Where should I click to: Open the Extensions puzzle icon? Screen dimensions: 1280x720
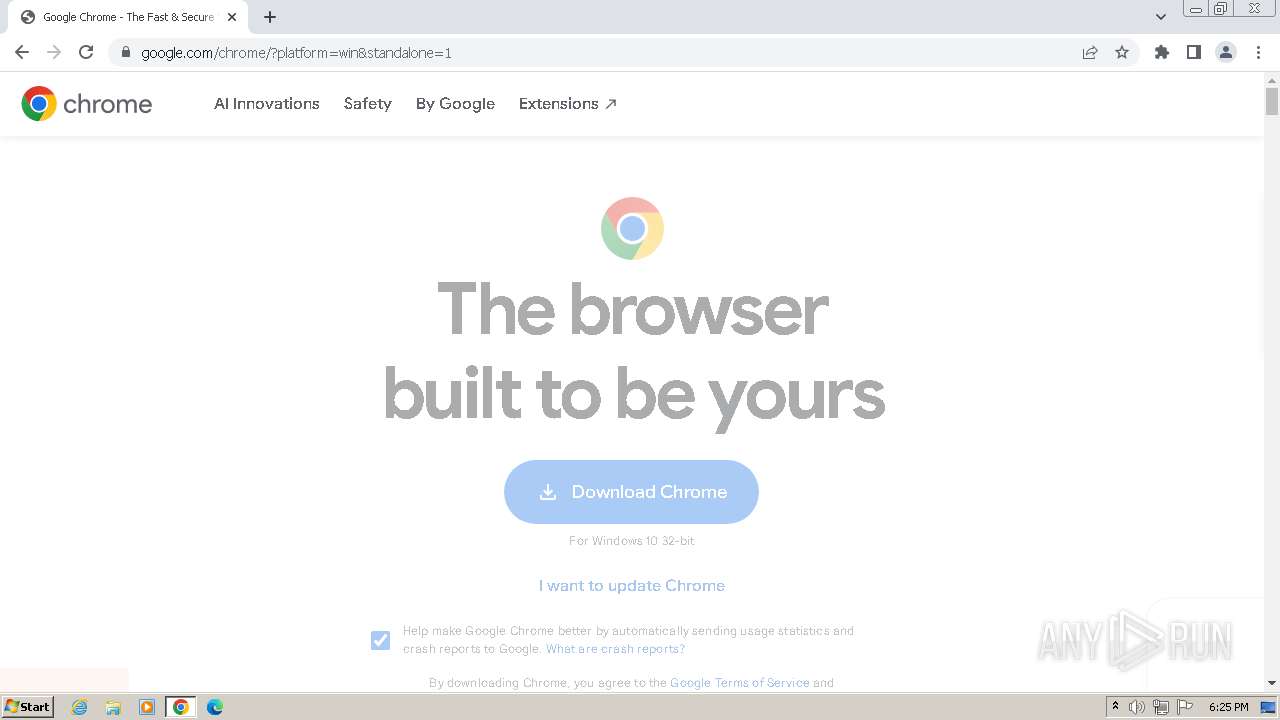pyautogui.click(x=1162, y=52)
